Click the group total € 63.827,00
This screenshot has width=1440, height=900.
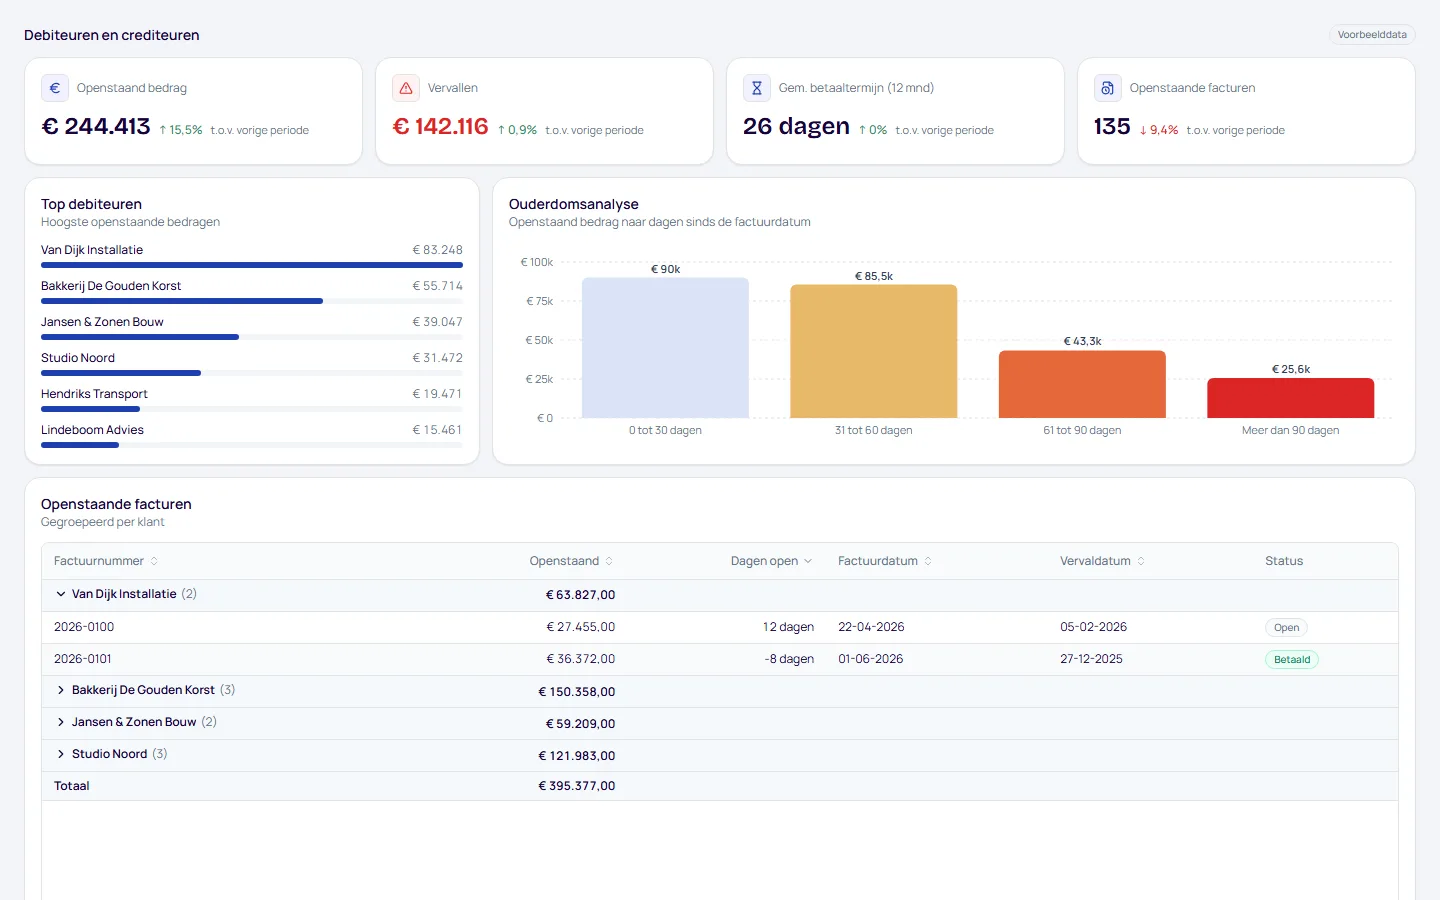(x=580, y=595)
